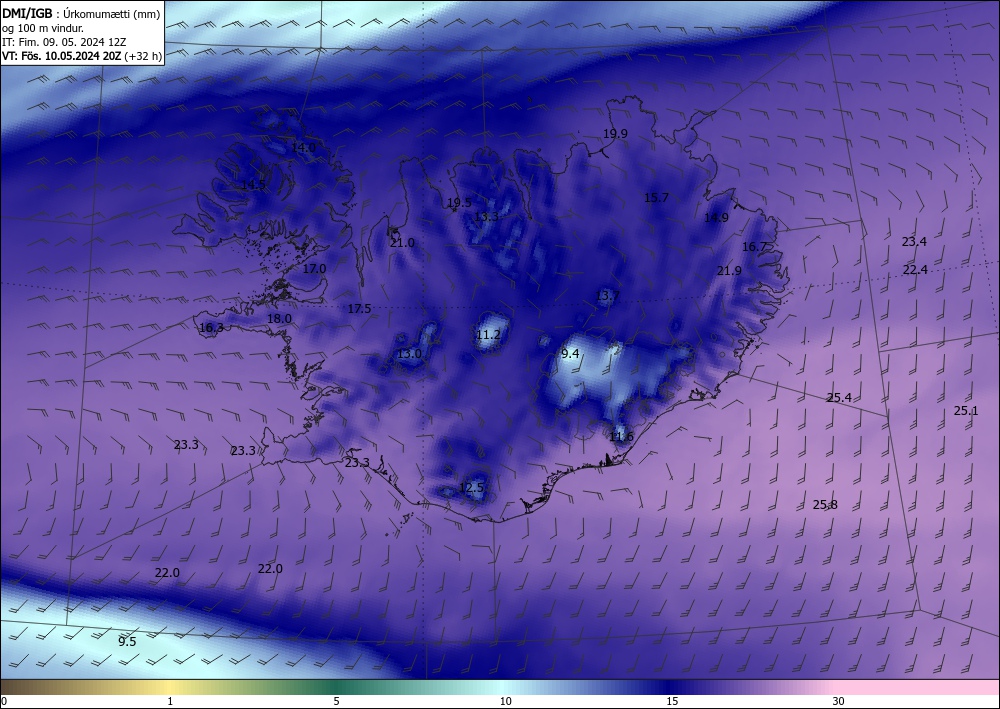Click the dry-band value 9.5

(x=128, y=641)
